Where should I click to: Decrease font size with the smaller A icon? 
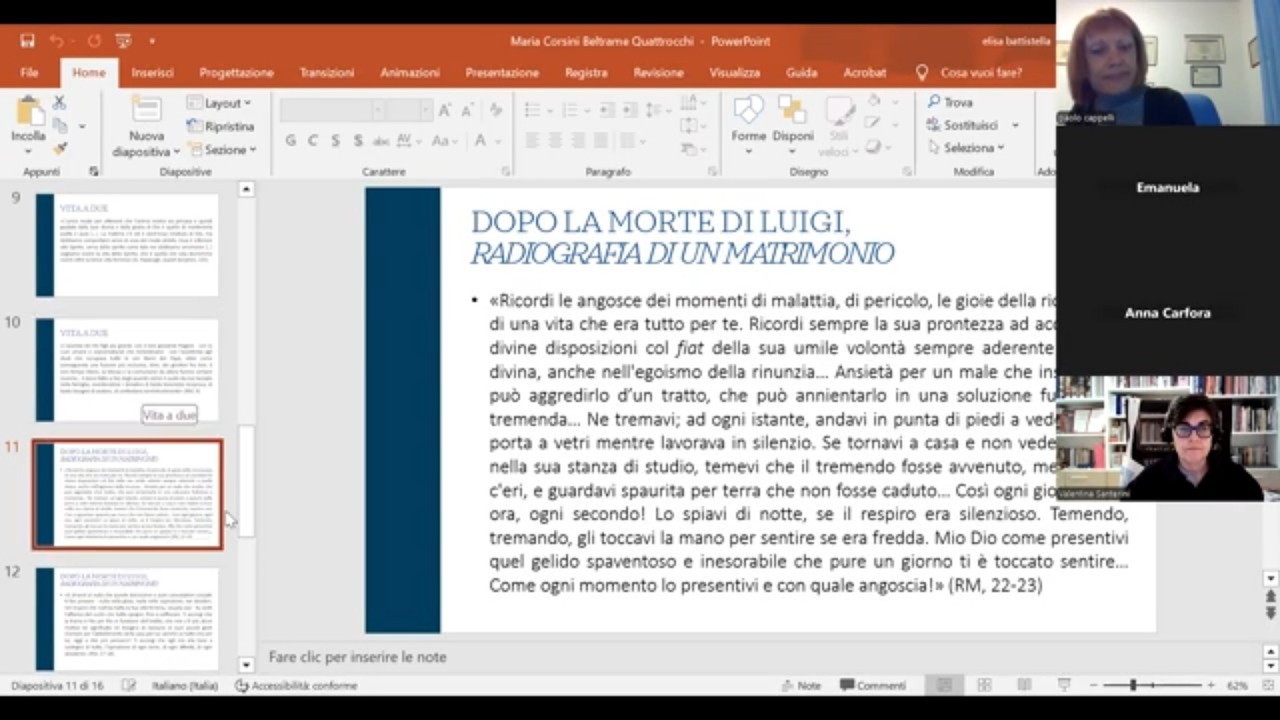[x=468, y=110]
